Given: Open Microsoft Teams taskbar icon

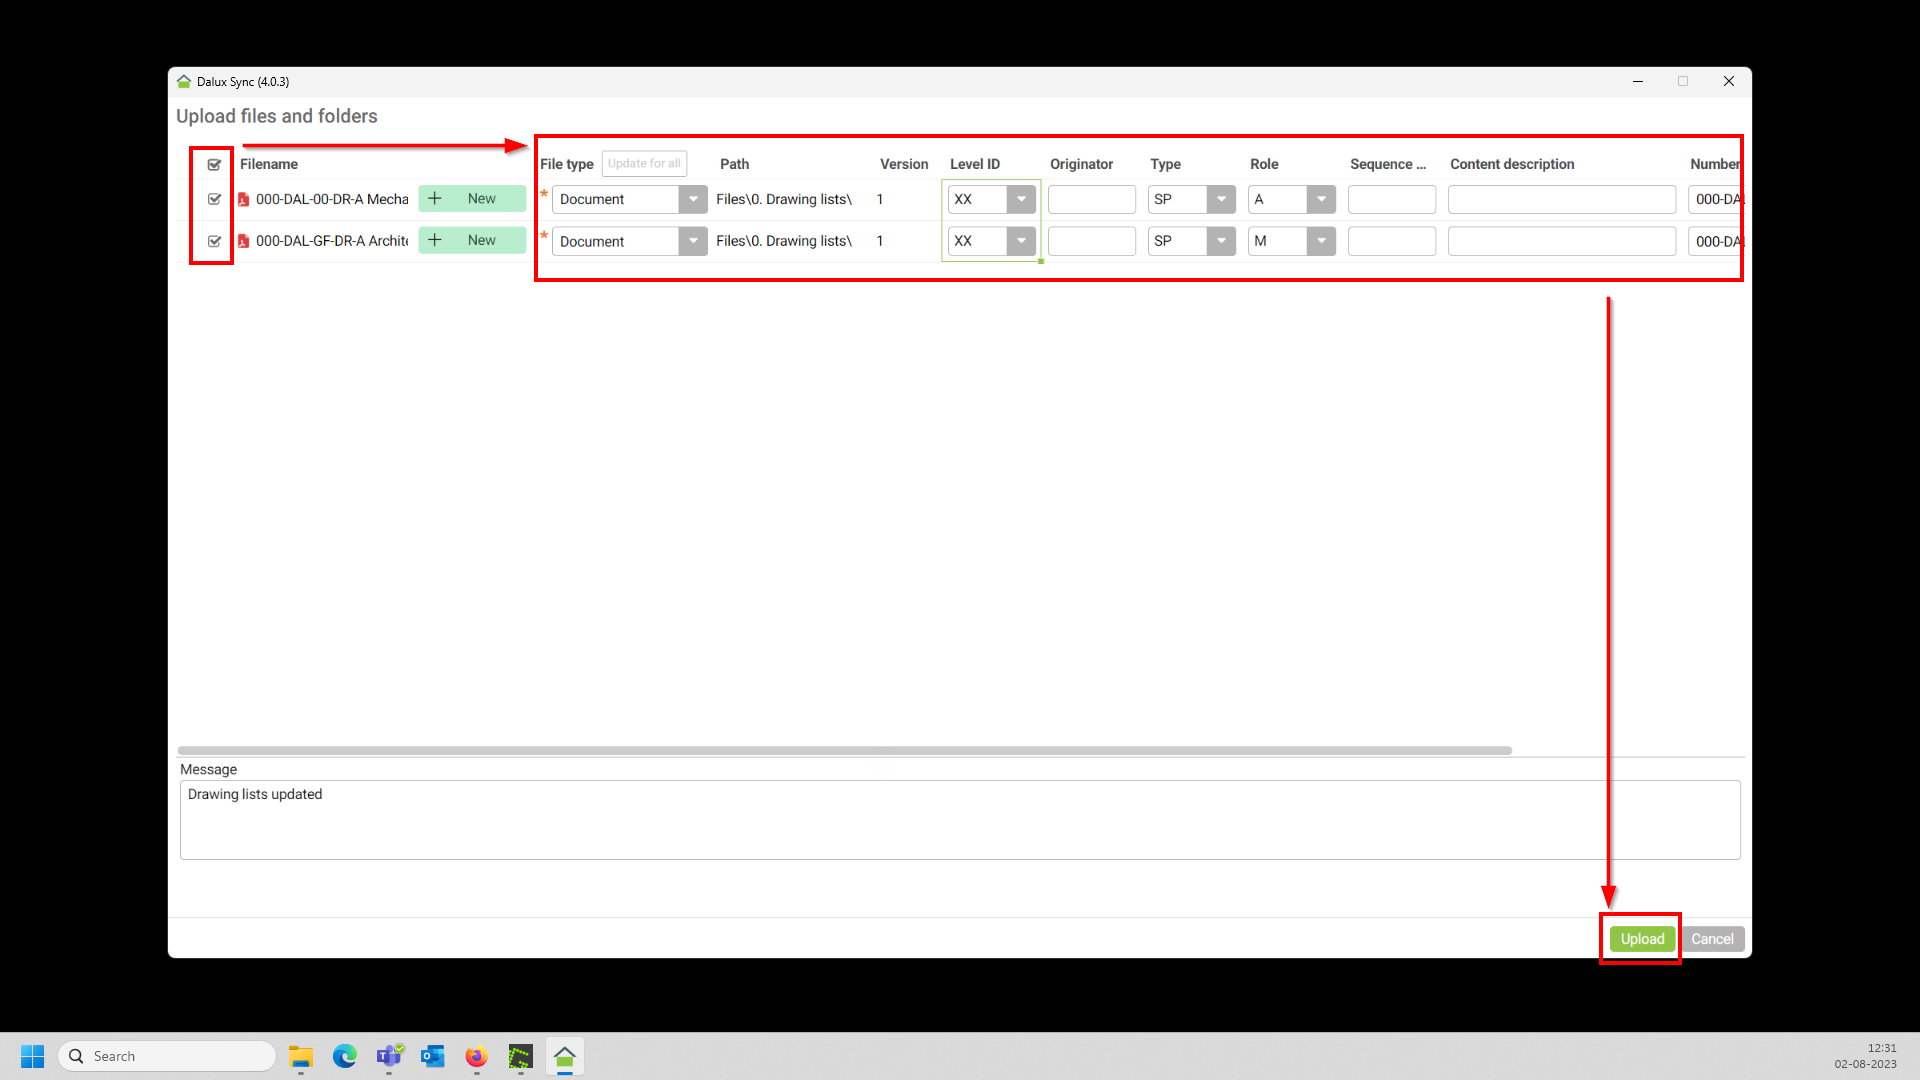Looking at the screenshot, I should click(389, 1056).
